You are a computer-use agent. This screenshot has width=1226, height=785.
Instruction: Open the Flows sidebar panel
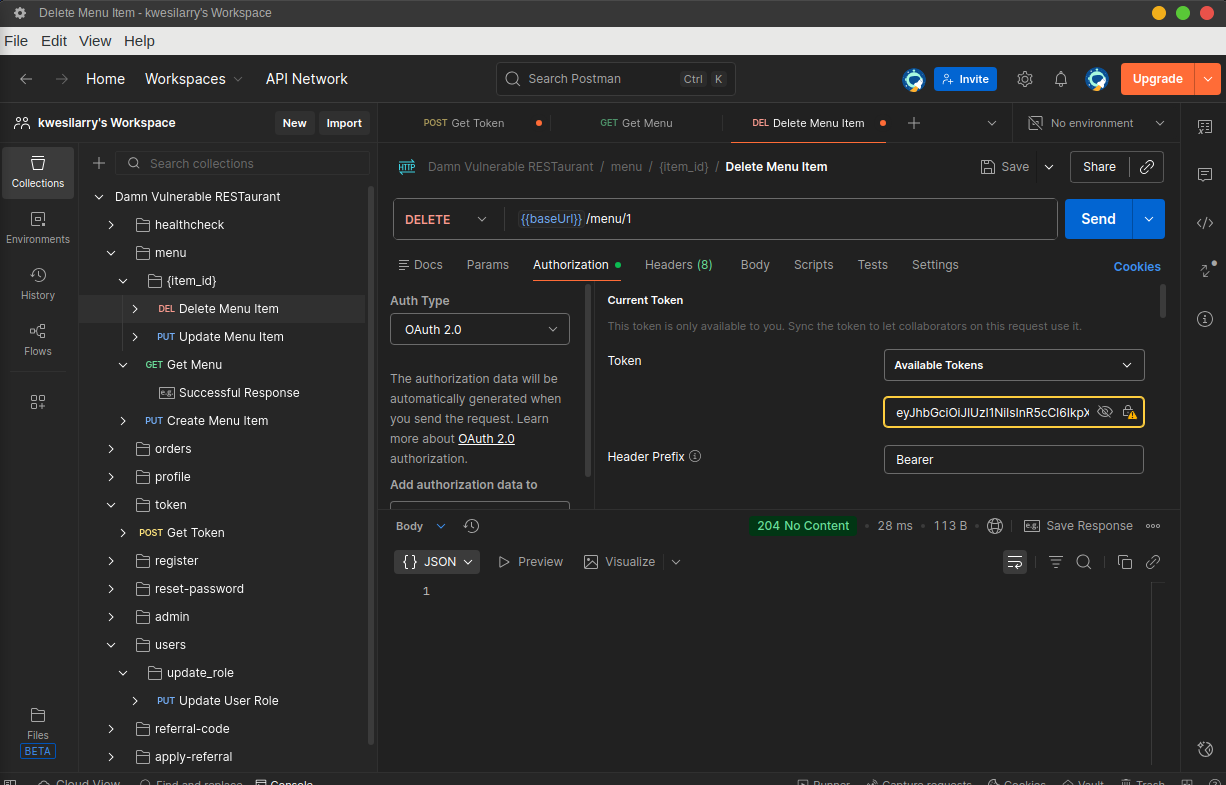coord(38,339)
